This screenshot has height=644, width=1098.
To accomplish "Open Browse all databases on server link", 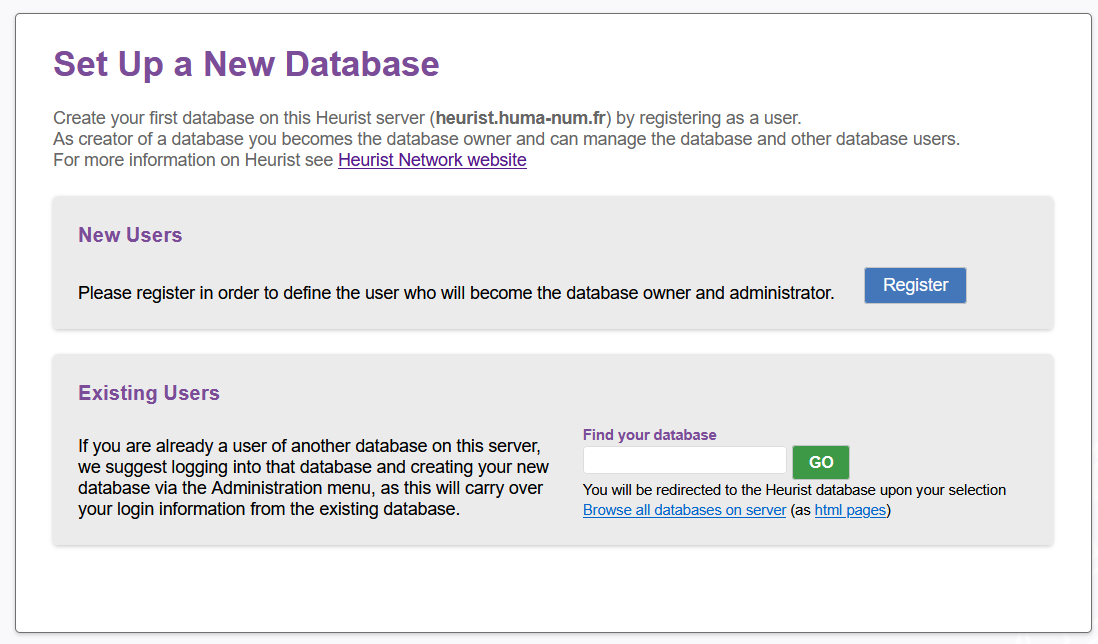I will 684,510.
